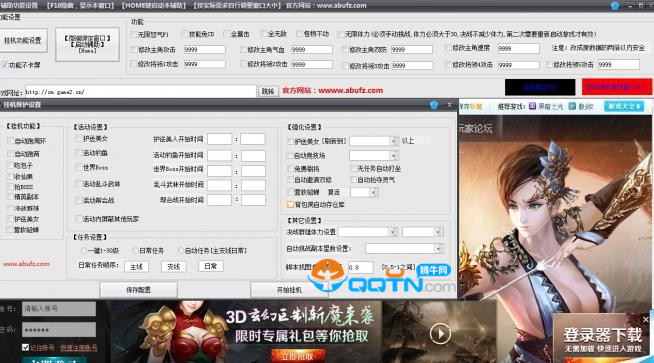
Task: Open the 自动竞技场 dropdown
Action: [393, 156]
